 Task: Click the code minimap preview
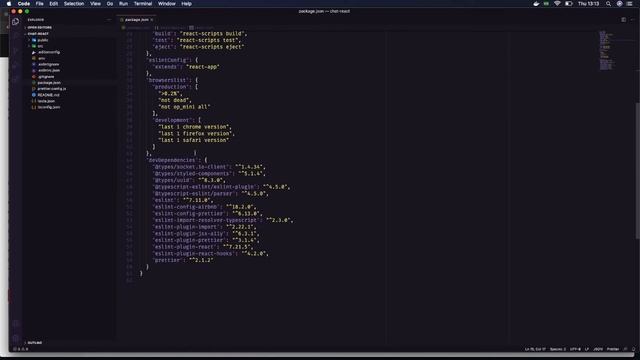pyautogui.click(x=606, y=50)
